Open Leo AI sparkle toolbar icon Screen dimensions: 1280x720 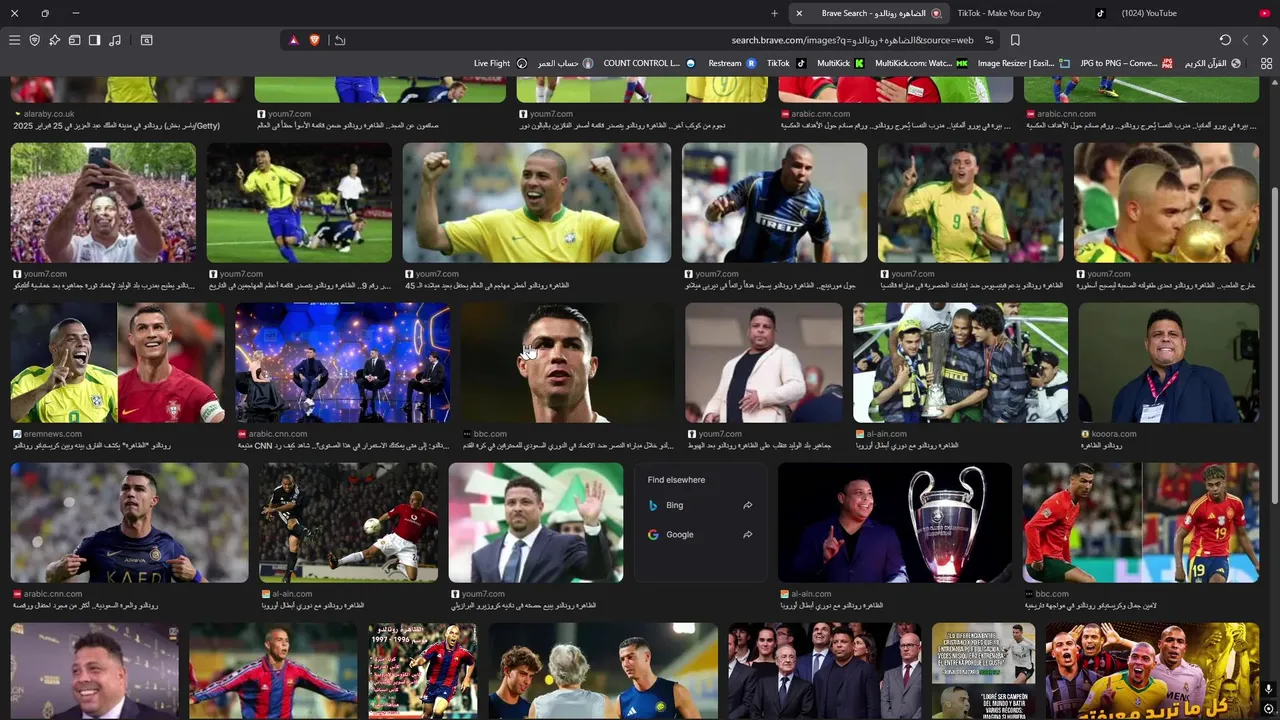pos(54,40)
